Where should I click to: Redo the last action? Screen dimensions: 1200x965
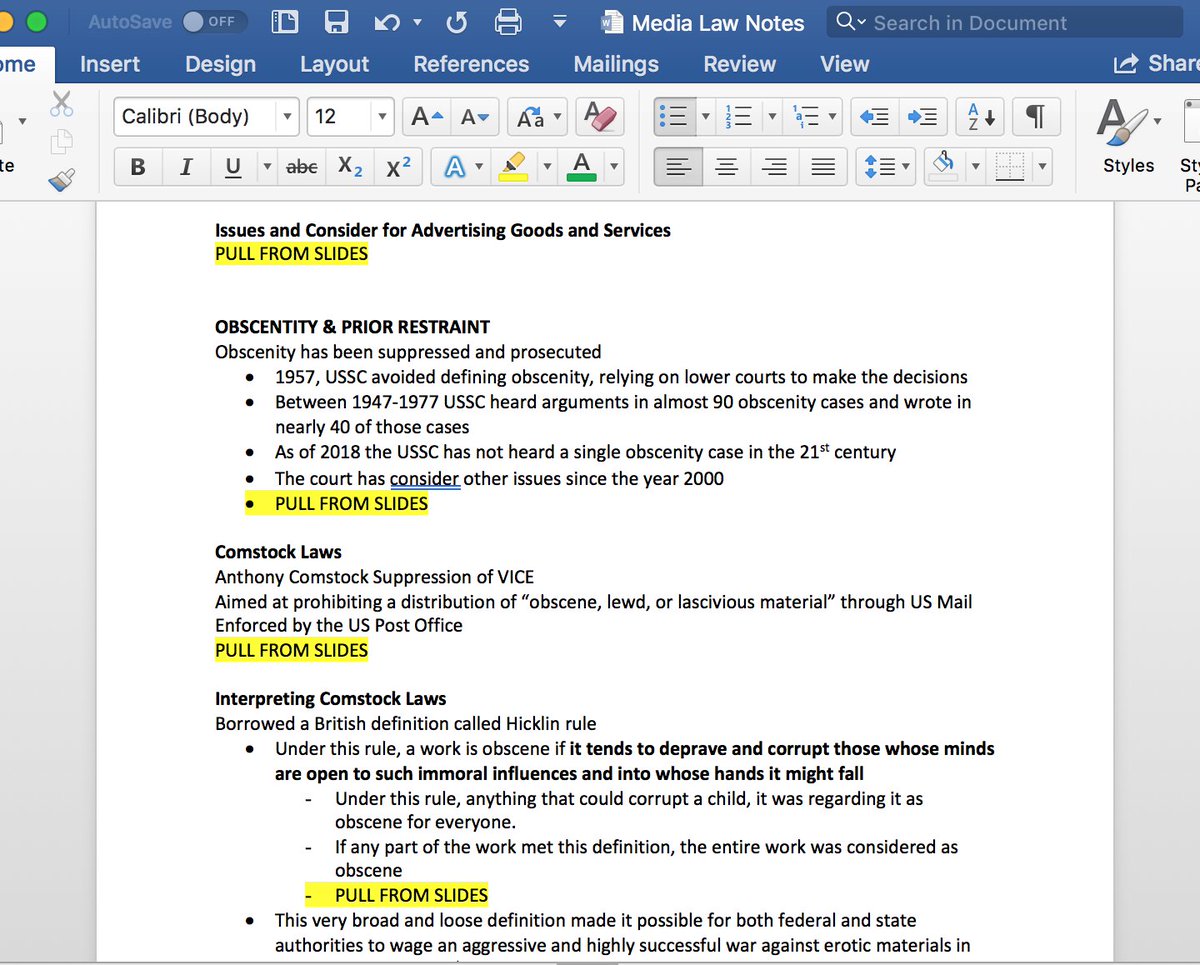pos(457,22)
